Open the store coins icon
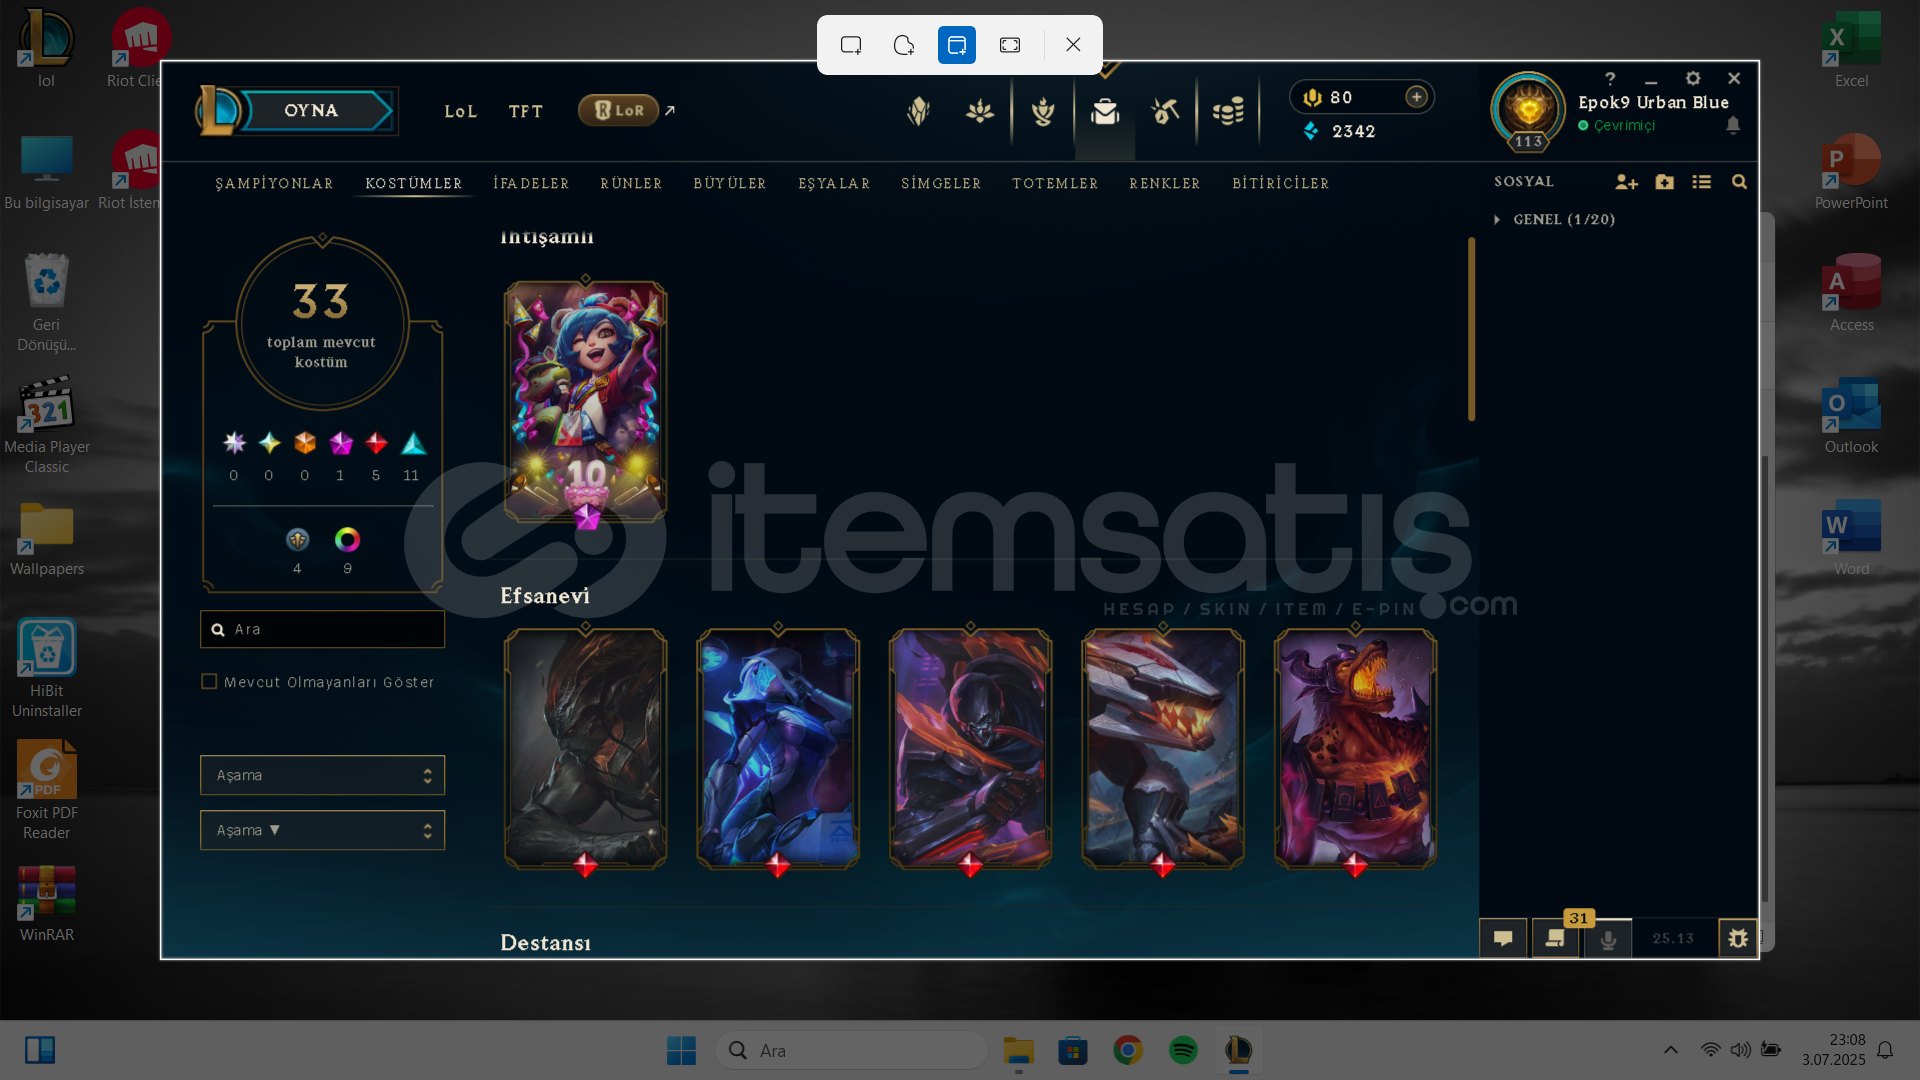Viewport: 1920px width, 1080px height. pos(1228,111)
